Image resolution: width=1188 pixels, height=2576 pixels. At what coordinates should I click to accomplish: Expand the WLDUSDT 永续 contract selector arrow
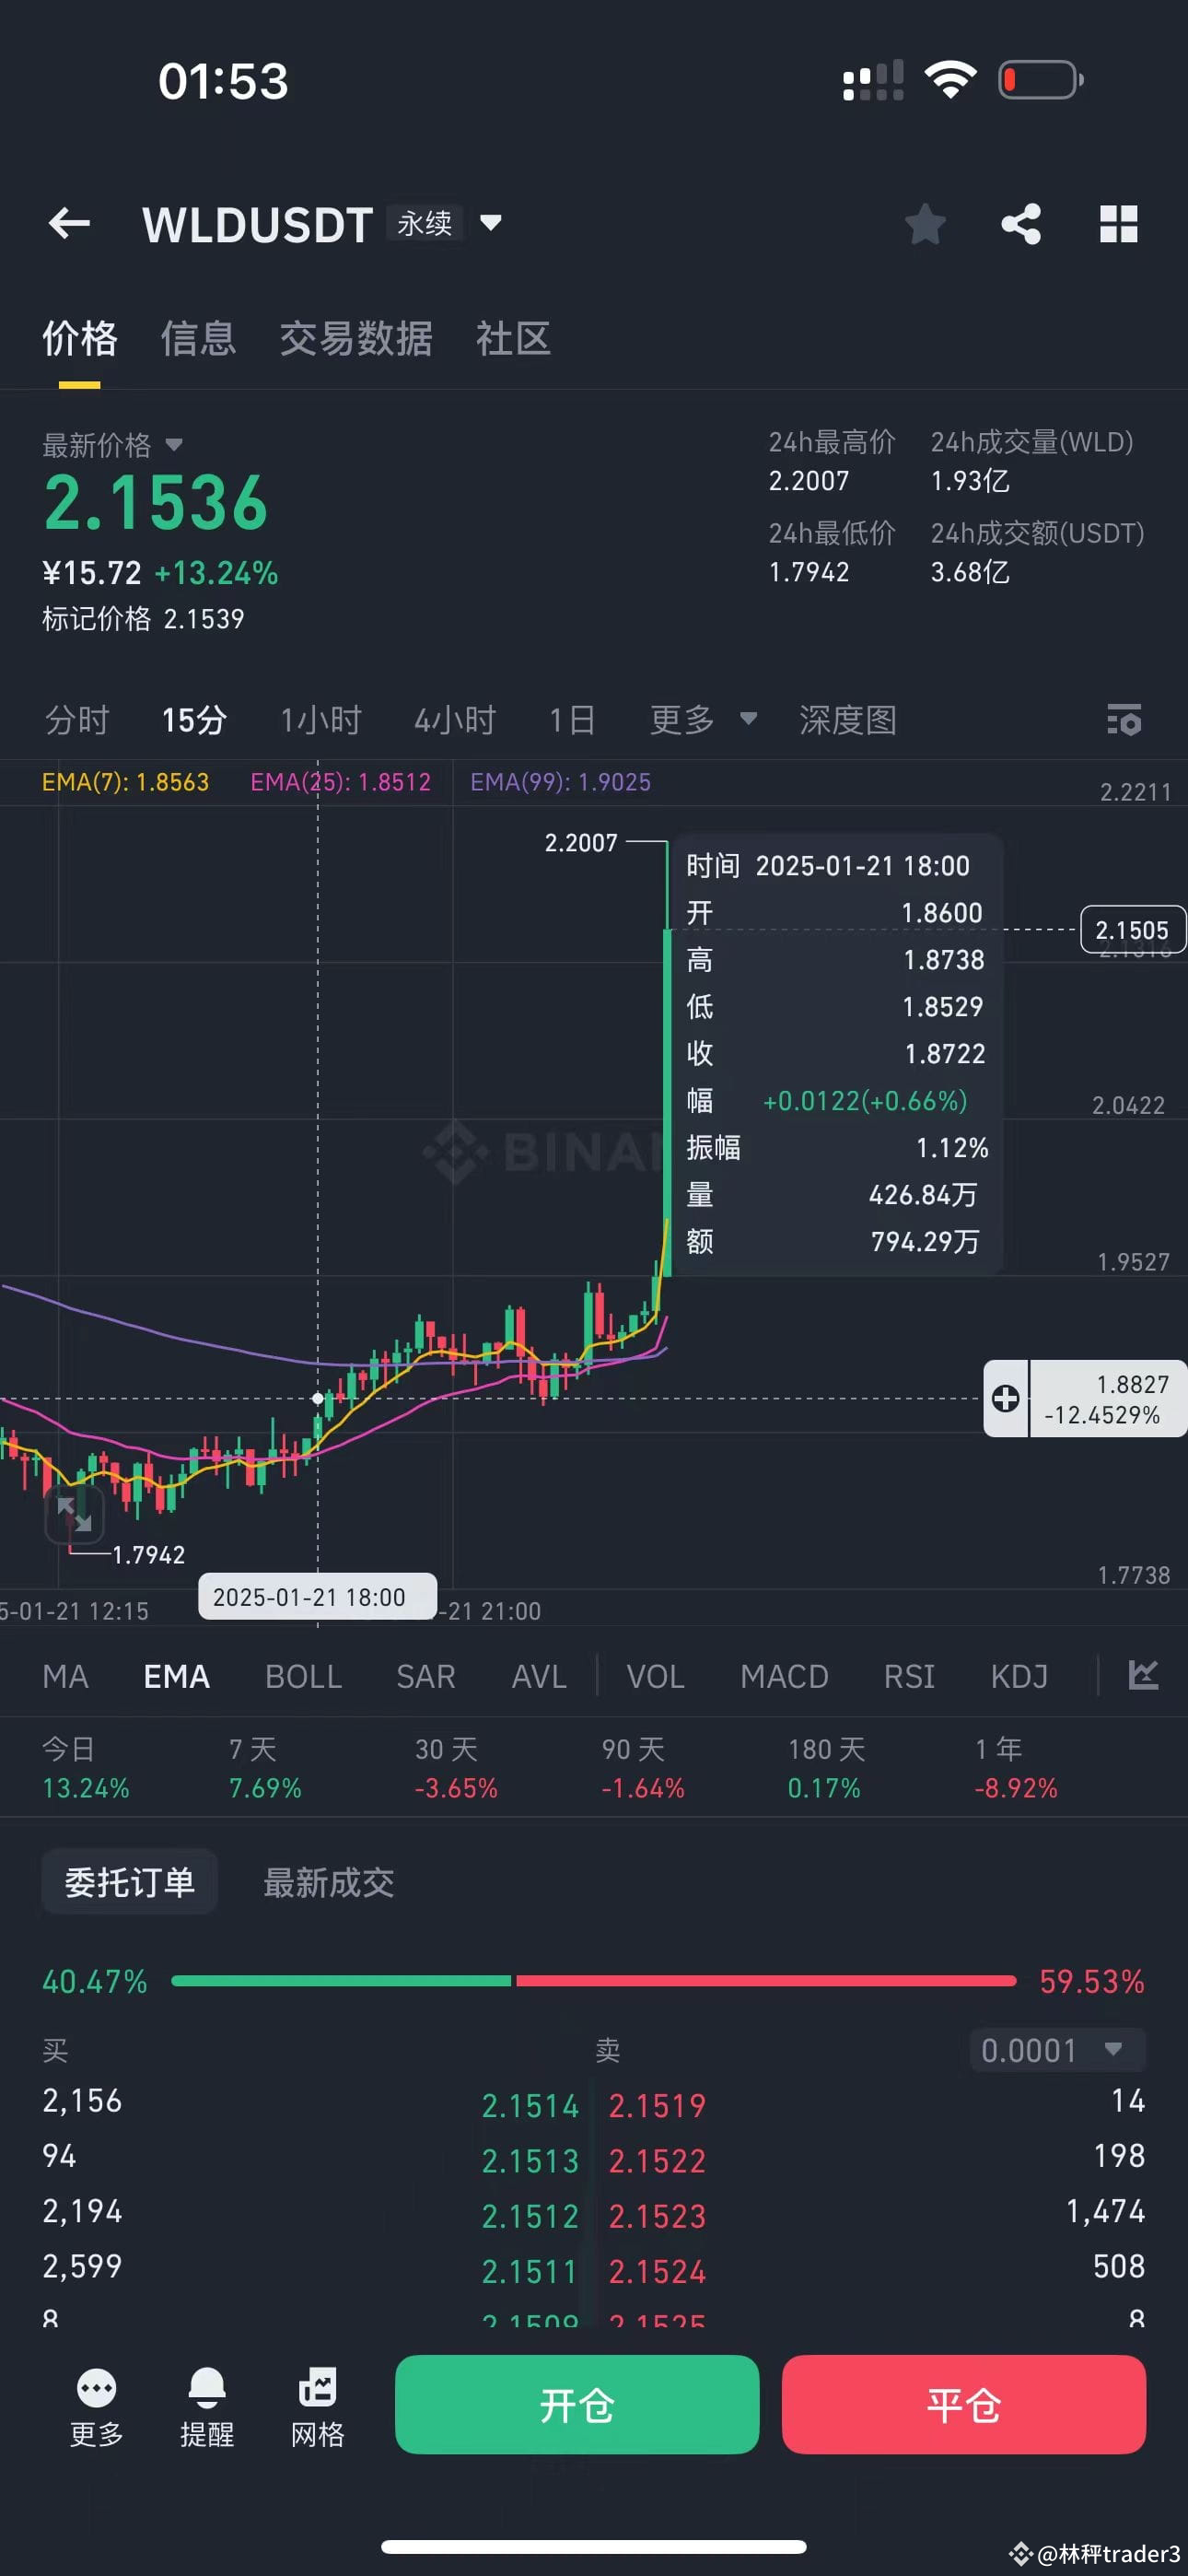point(490,222)
